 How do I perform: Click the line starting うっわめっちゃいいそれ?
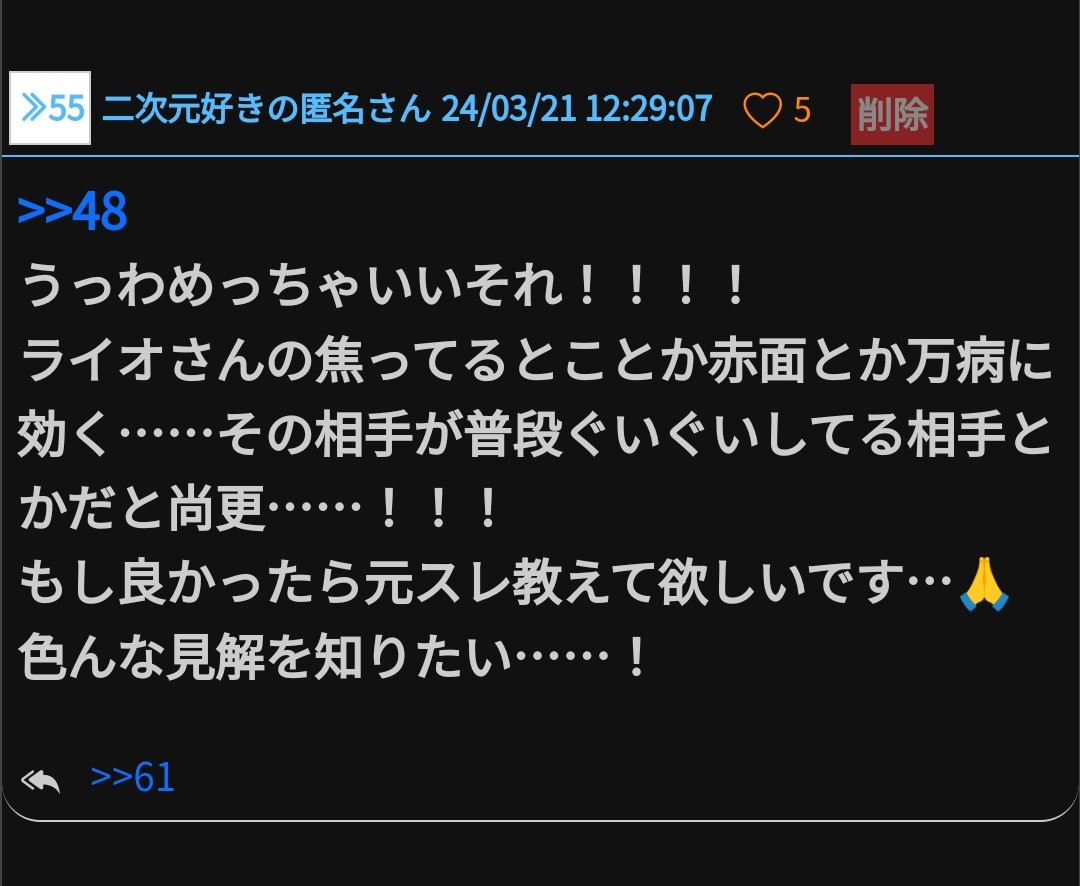point(384,285)
